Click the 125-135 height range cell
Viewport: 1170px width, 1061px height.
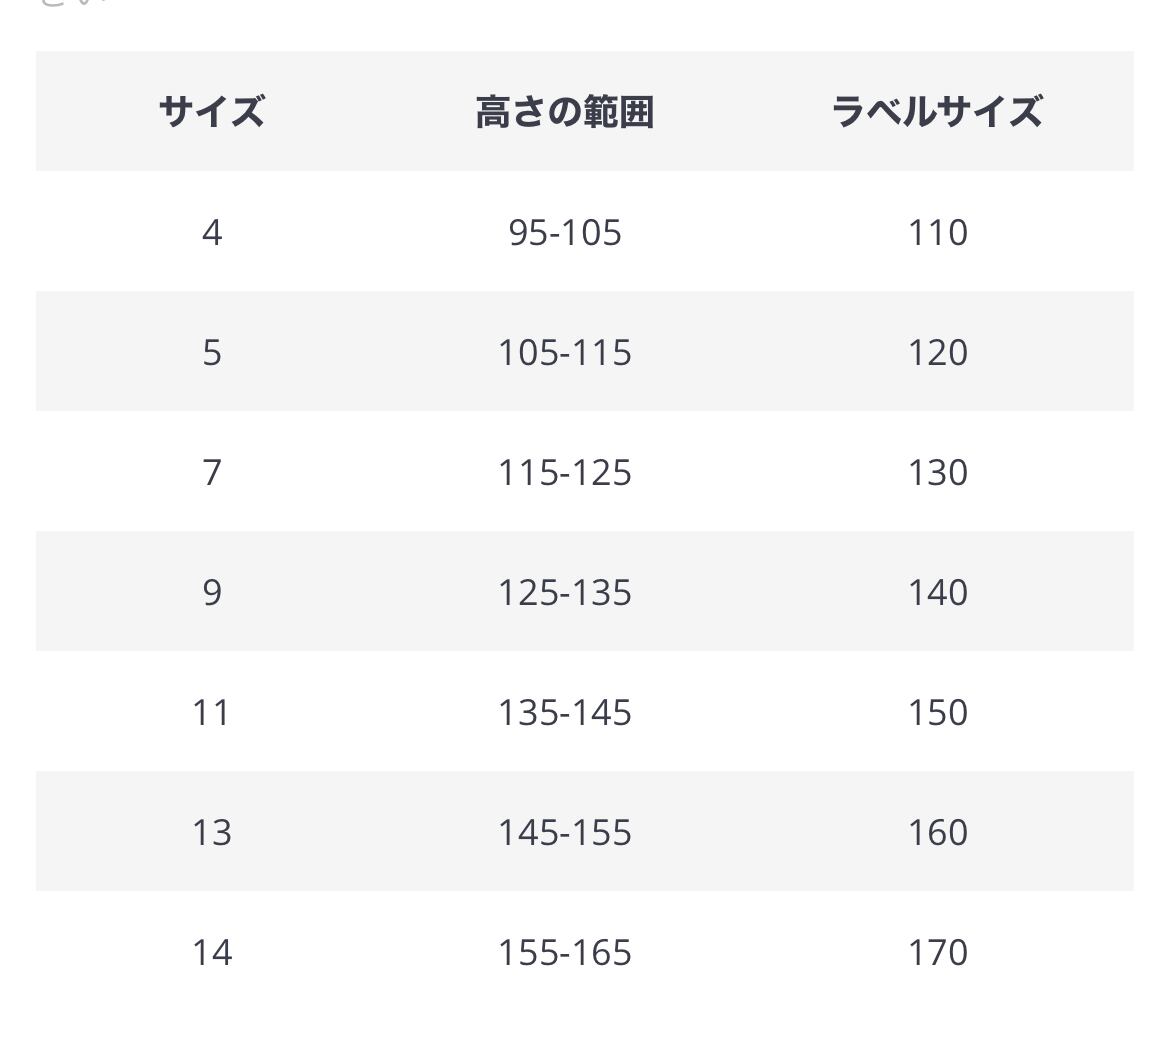[565, 592]
